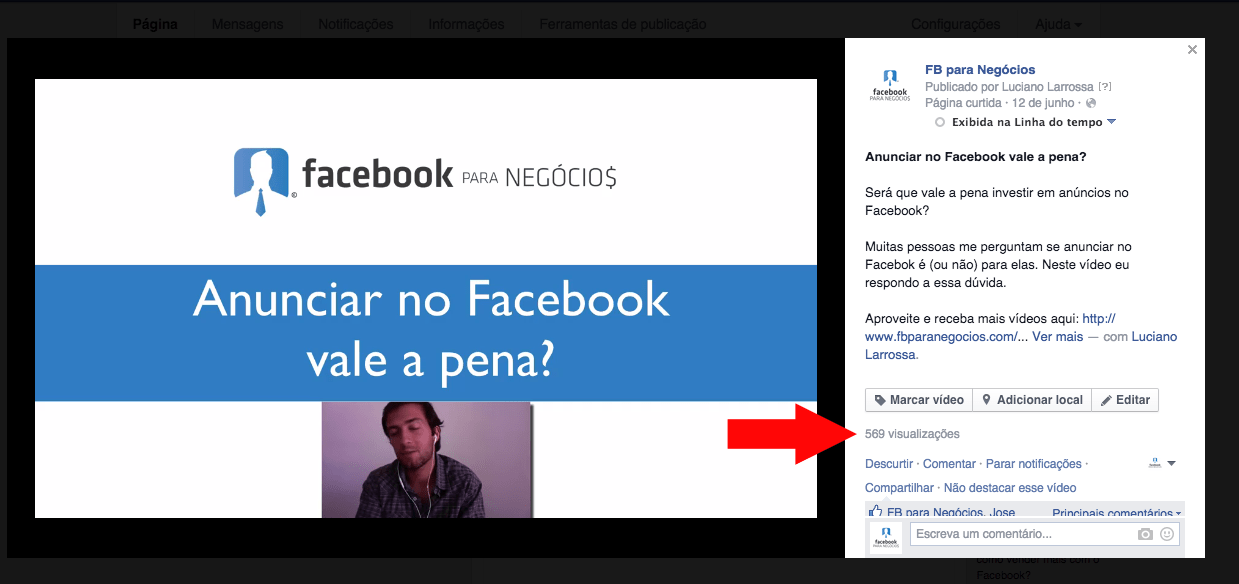Click Descurtir to unlike the video

pos(889,464)
